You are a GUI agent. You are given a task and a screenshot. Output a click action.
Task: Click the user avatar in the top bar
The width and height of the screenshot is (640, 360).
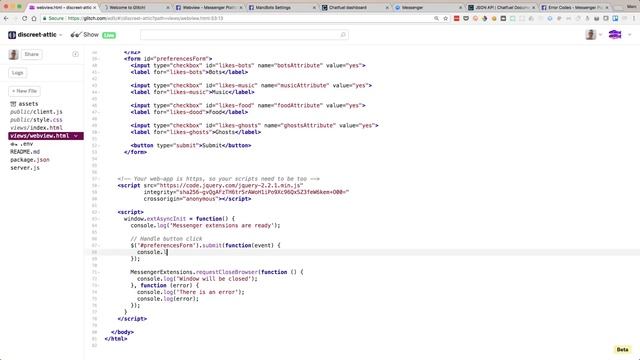pyautogui.click(x=591, y=35)
